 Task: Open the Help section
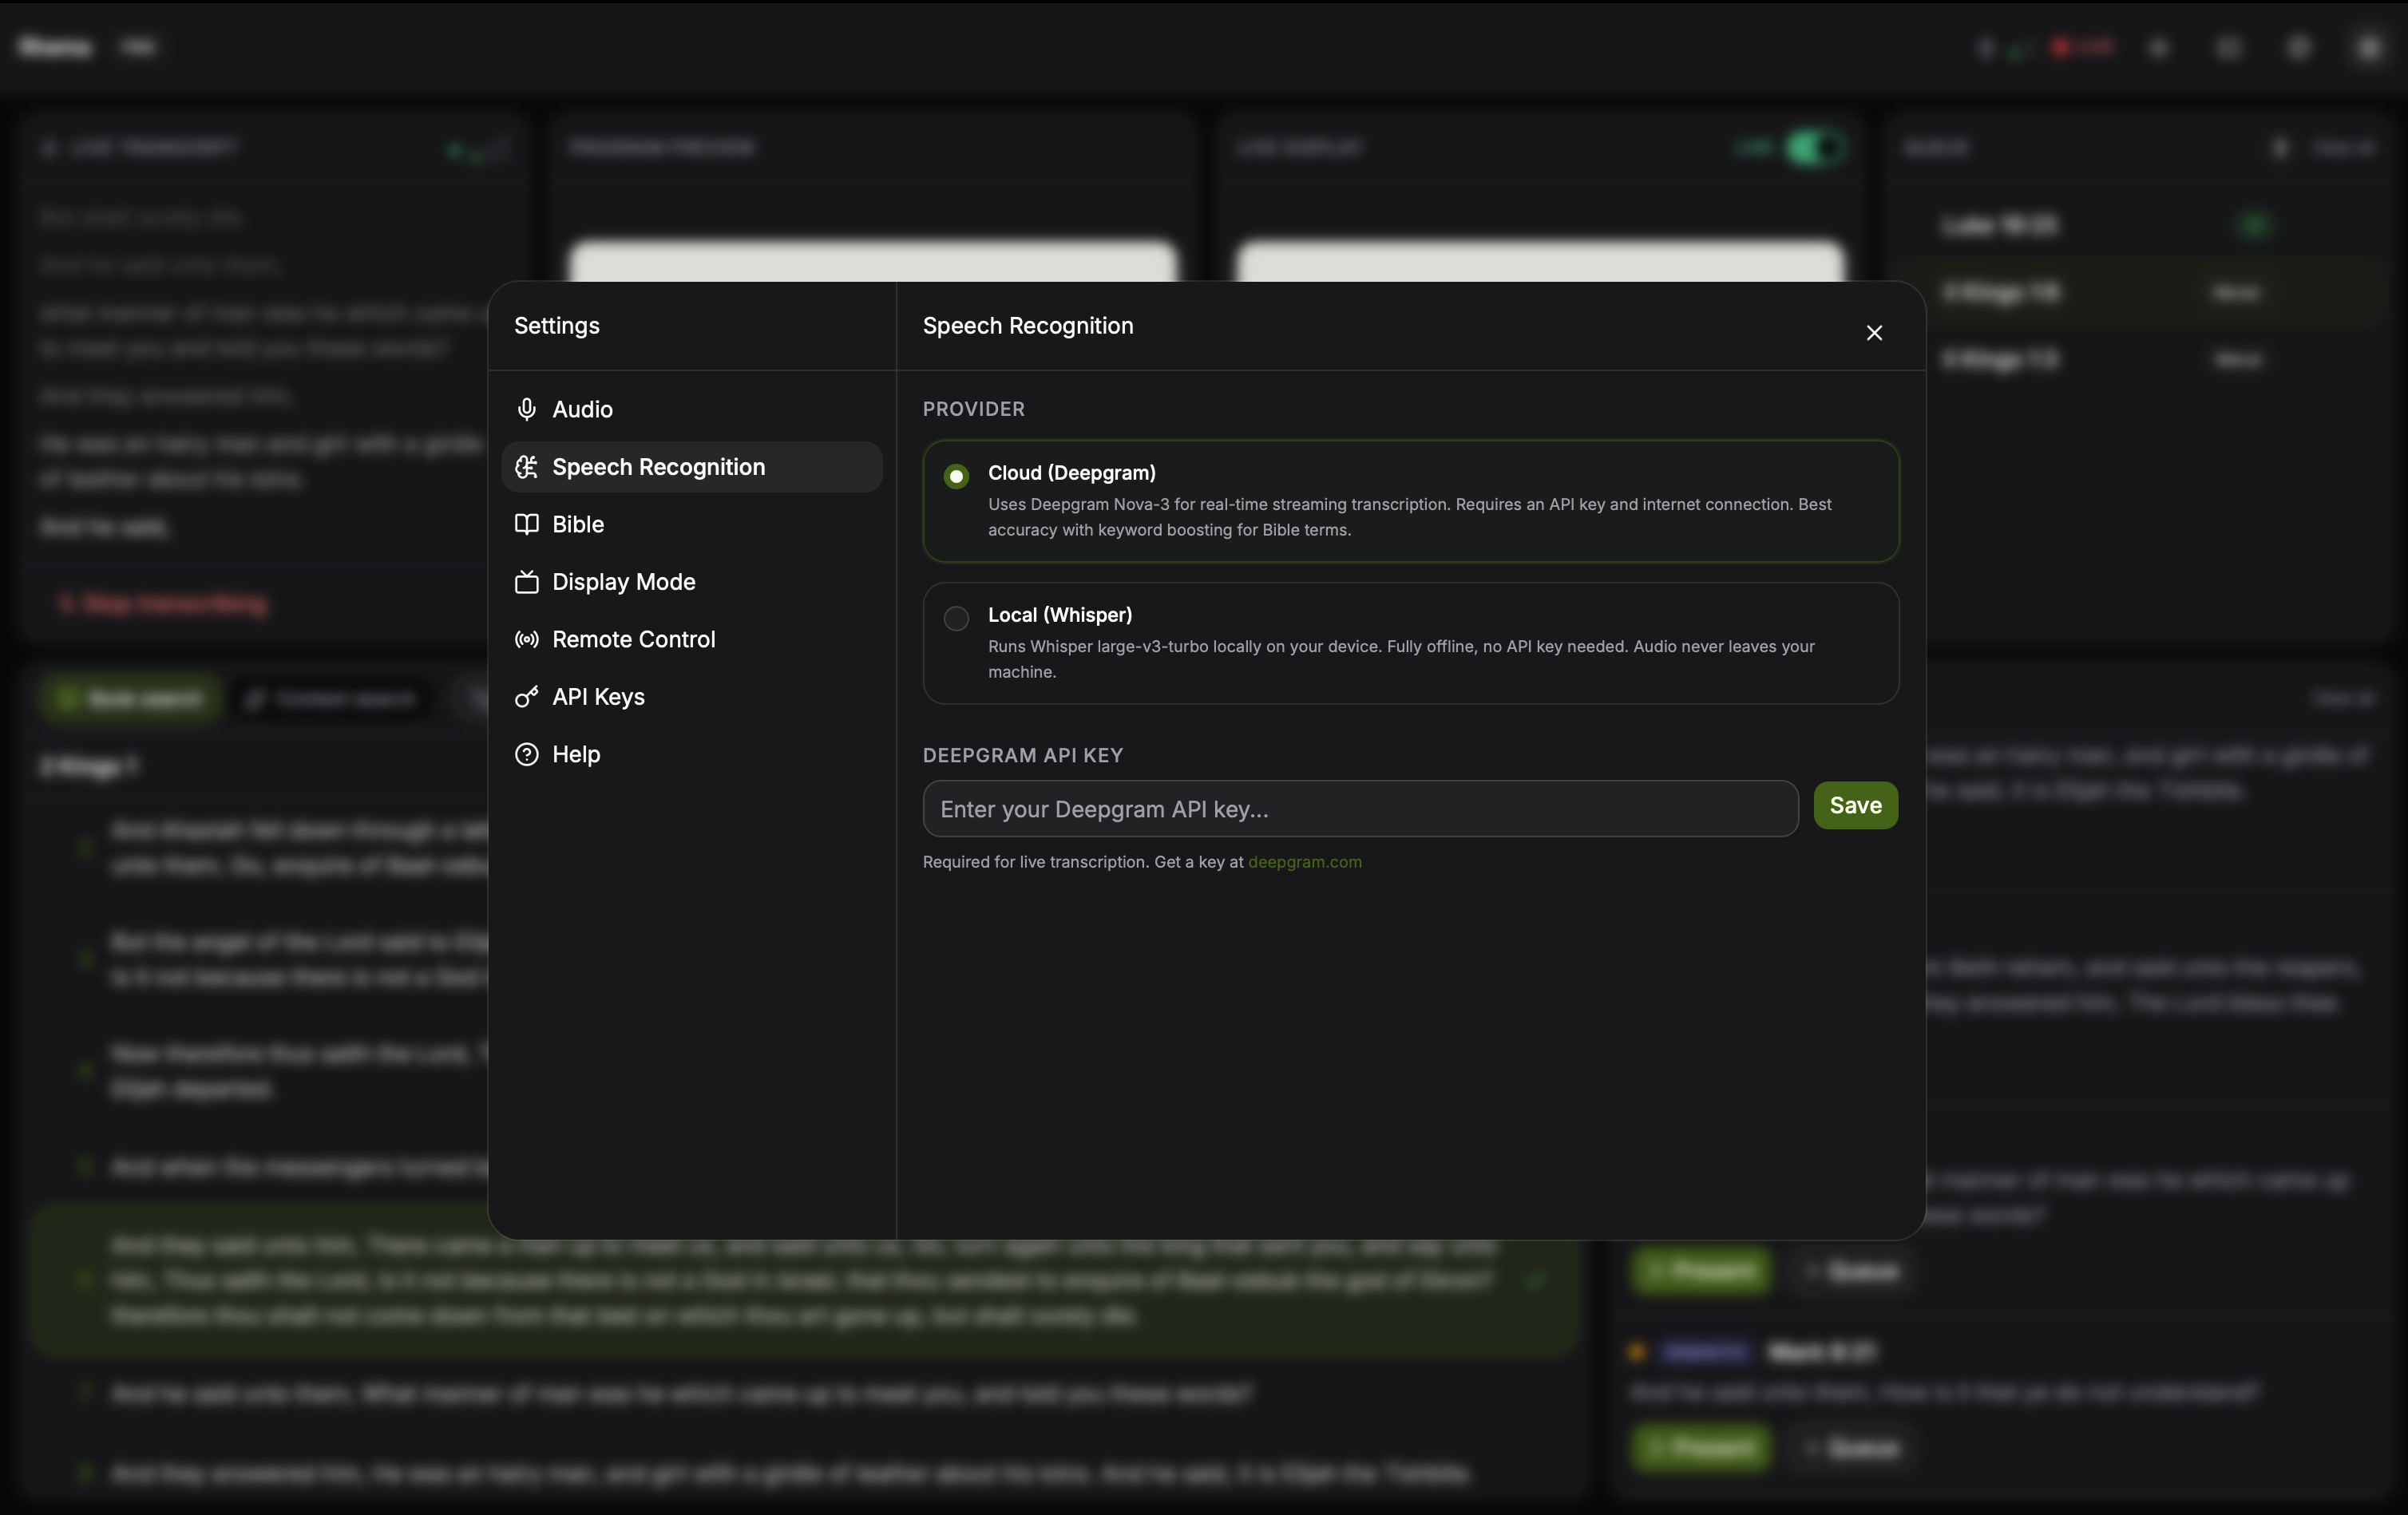(x=691, y=754)
